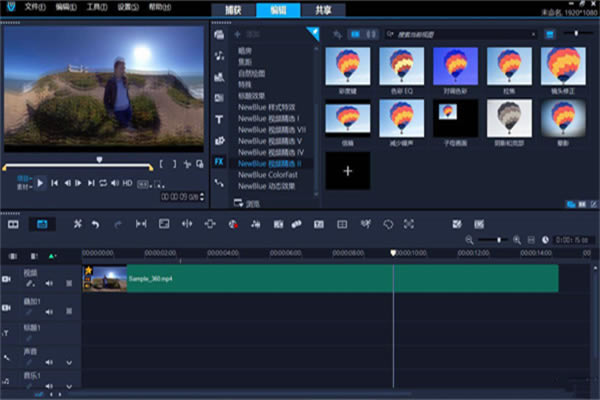Open the 文件 (File) menu
Image resolution: width=600 pixels, height=400 pixels.
(x=35, y=6)
